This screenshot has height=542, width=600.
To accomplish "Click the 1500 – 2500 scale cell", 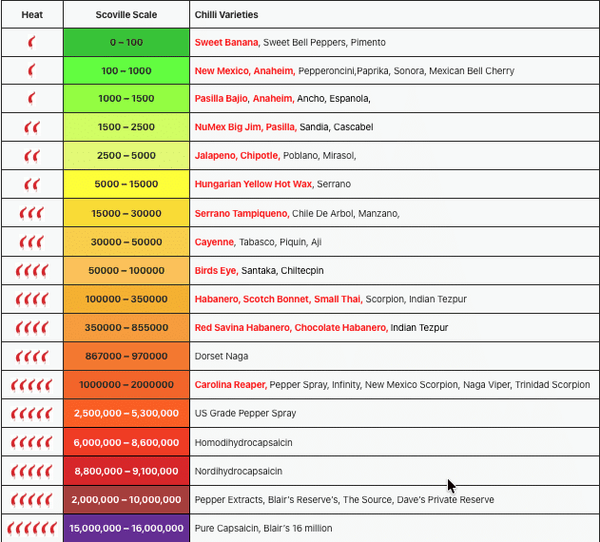I will [x=126, y=127].
